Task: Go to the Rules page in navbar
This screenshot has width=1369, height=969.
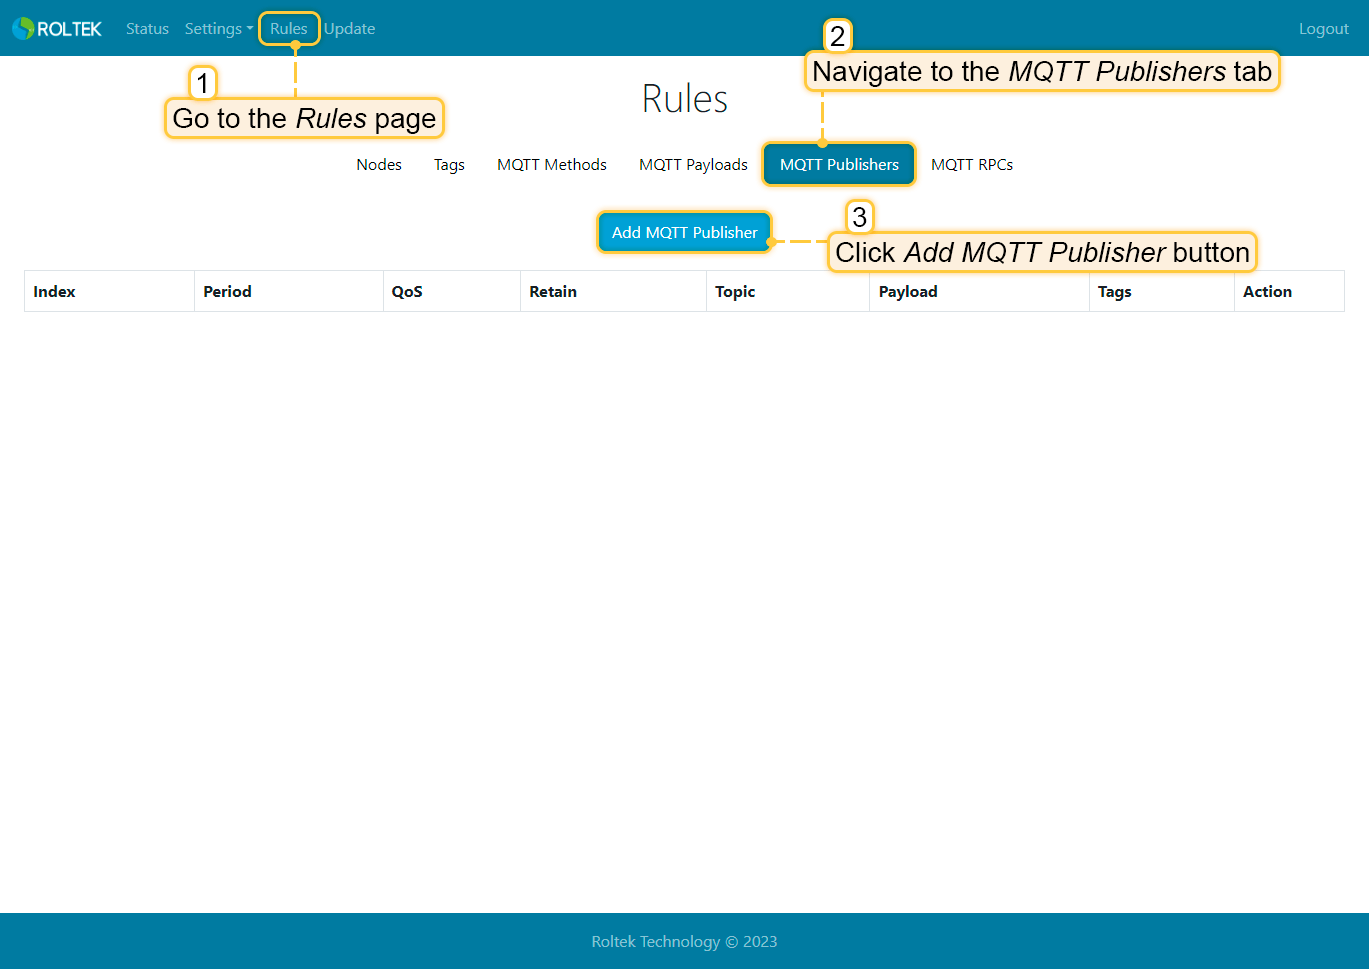Action: 288,29
